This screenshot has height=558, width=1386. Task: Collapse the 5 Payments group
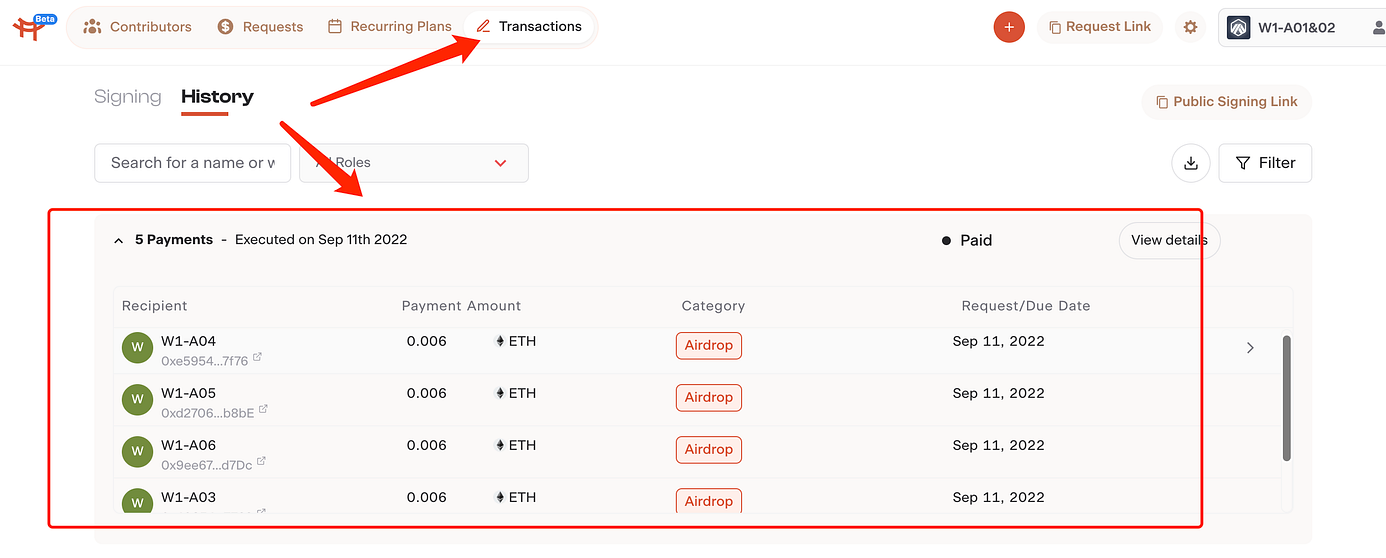point(119,241)
